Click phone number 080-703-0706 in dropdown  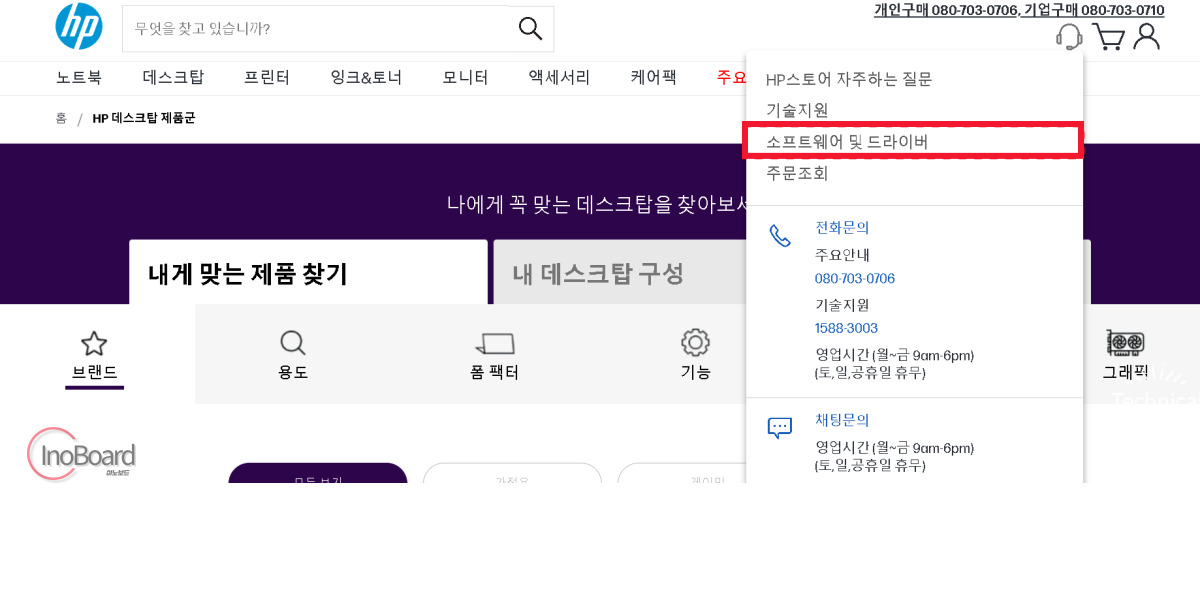tap(855, 278)
